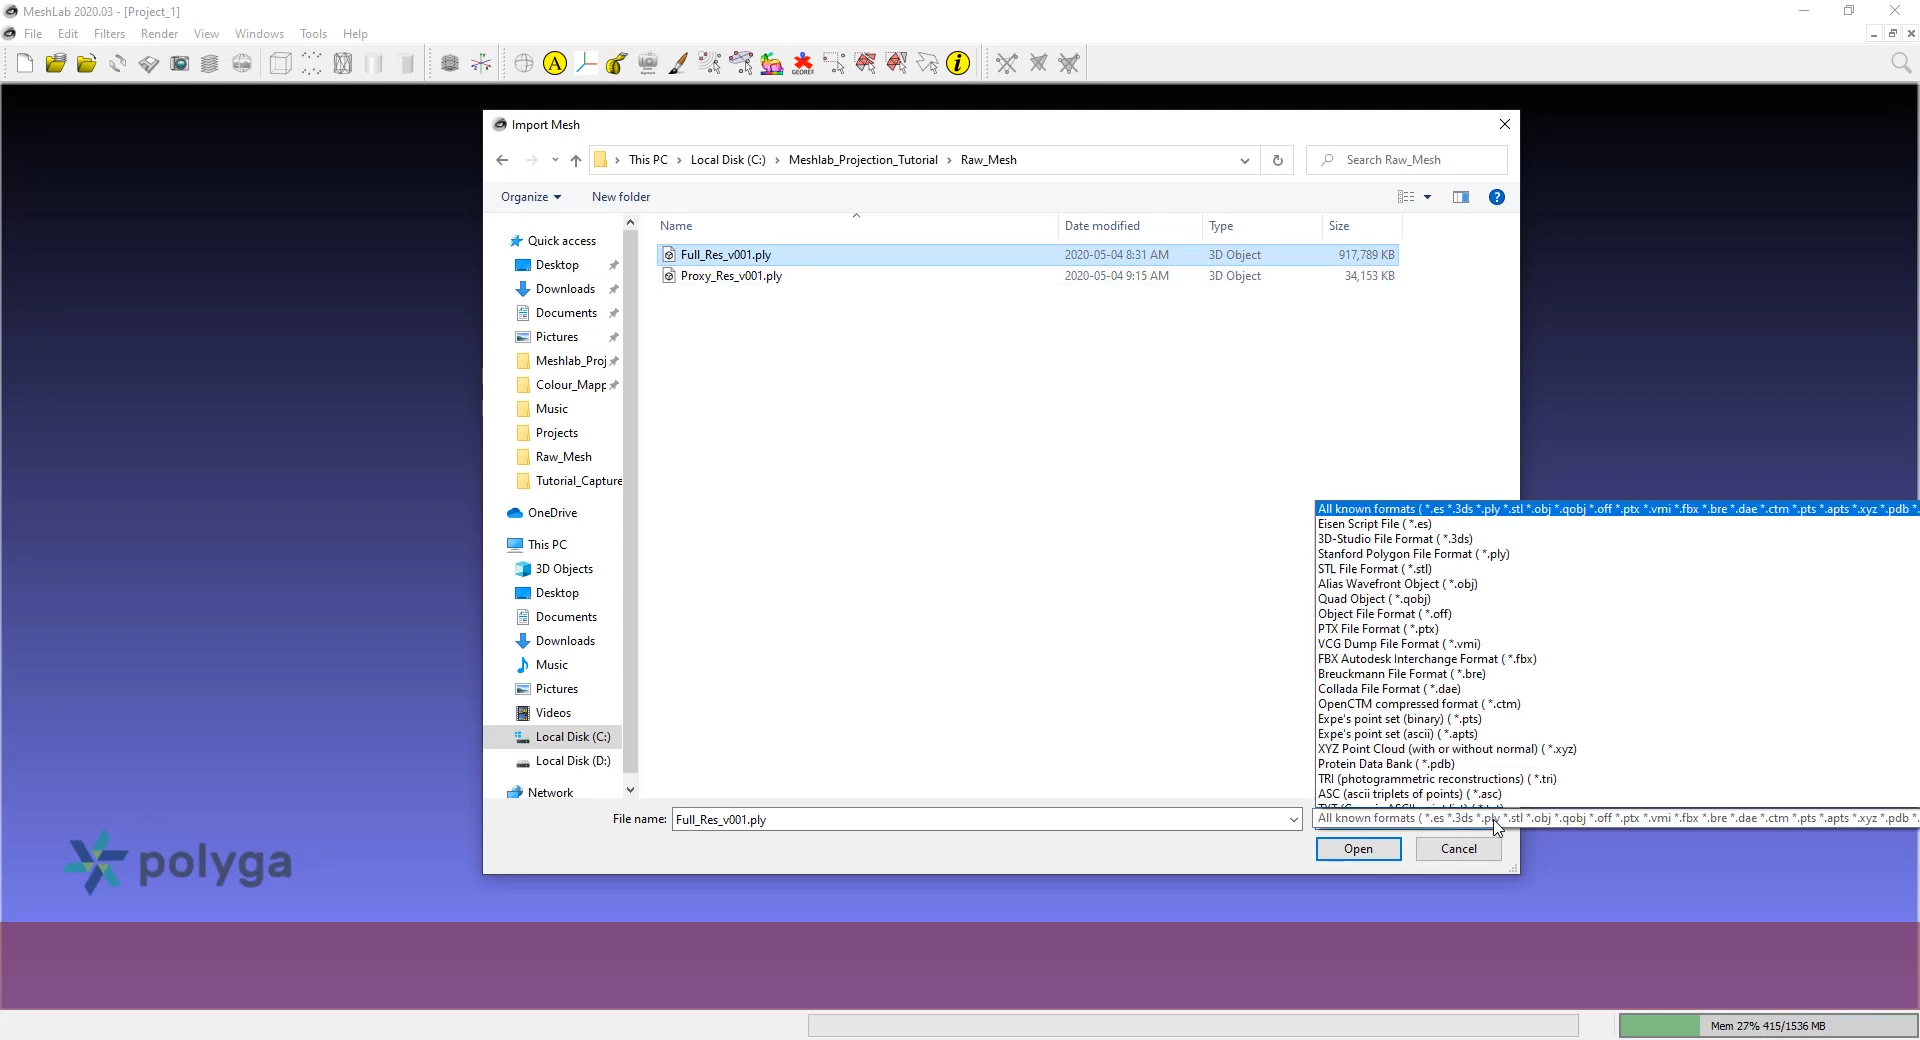Click the Cancel button
Screen dimensions: 1920x1040
click(1458, 849)
